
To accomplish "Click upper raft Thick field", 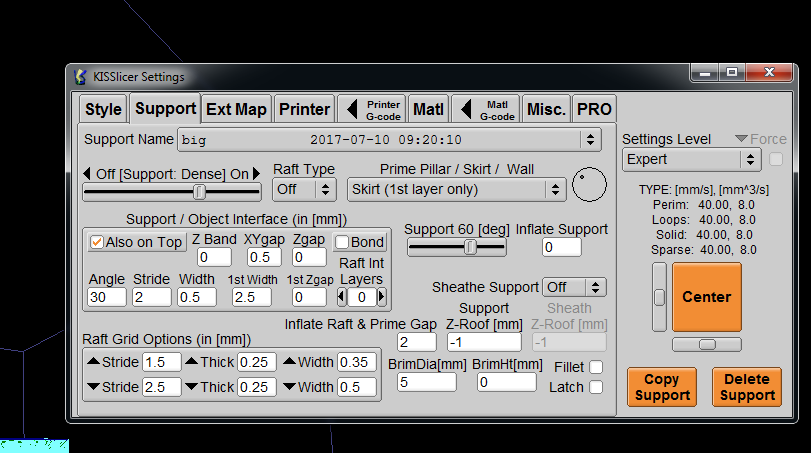I will click(x=257, y=362).
